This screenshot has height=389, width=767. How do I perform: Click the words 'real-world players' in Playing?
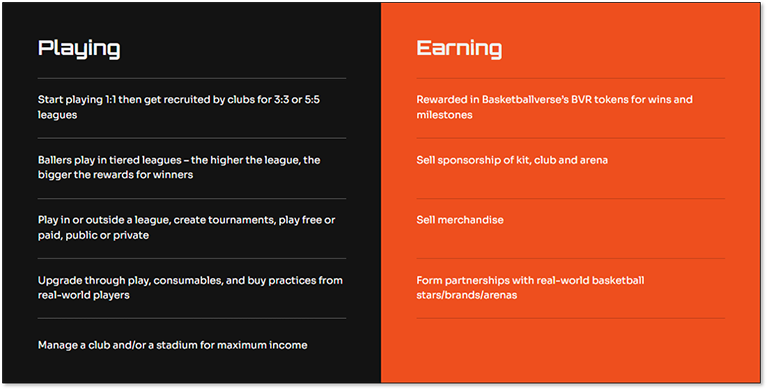tap(84, 295)
